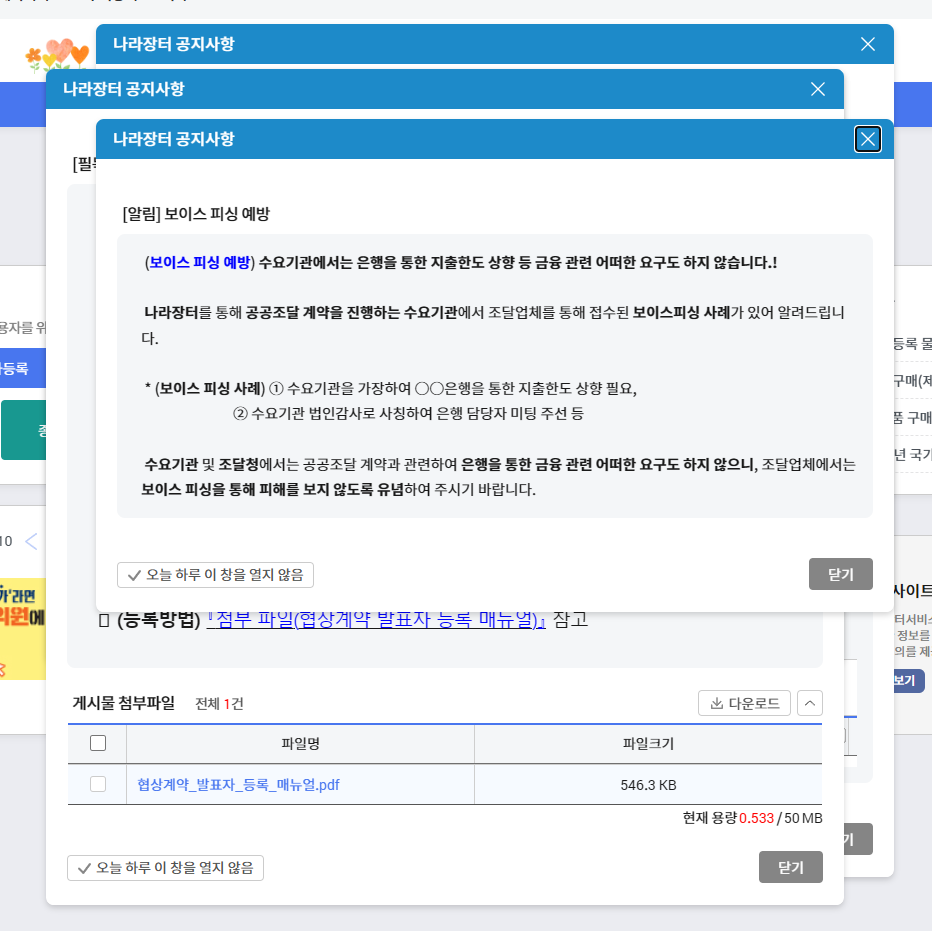The image size is (932, 931).
Task: Open the 협상계약_발표자_등록_매뉴얼.pdf file link
Action: point(238,785)
